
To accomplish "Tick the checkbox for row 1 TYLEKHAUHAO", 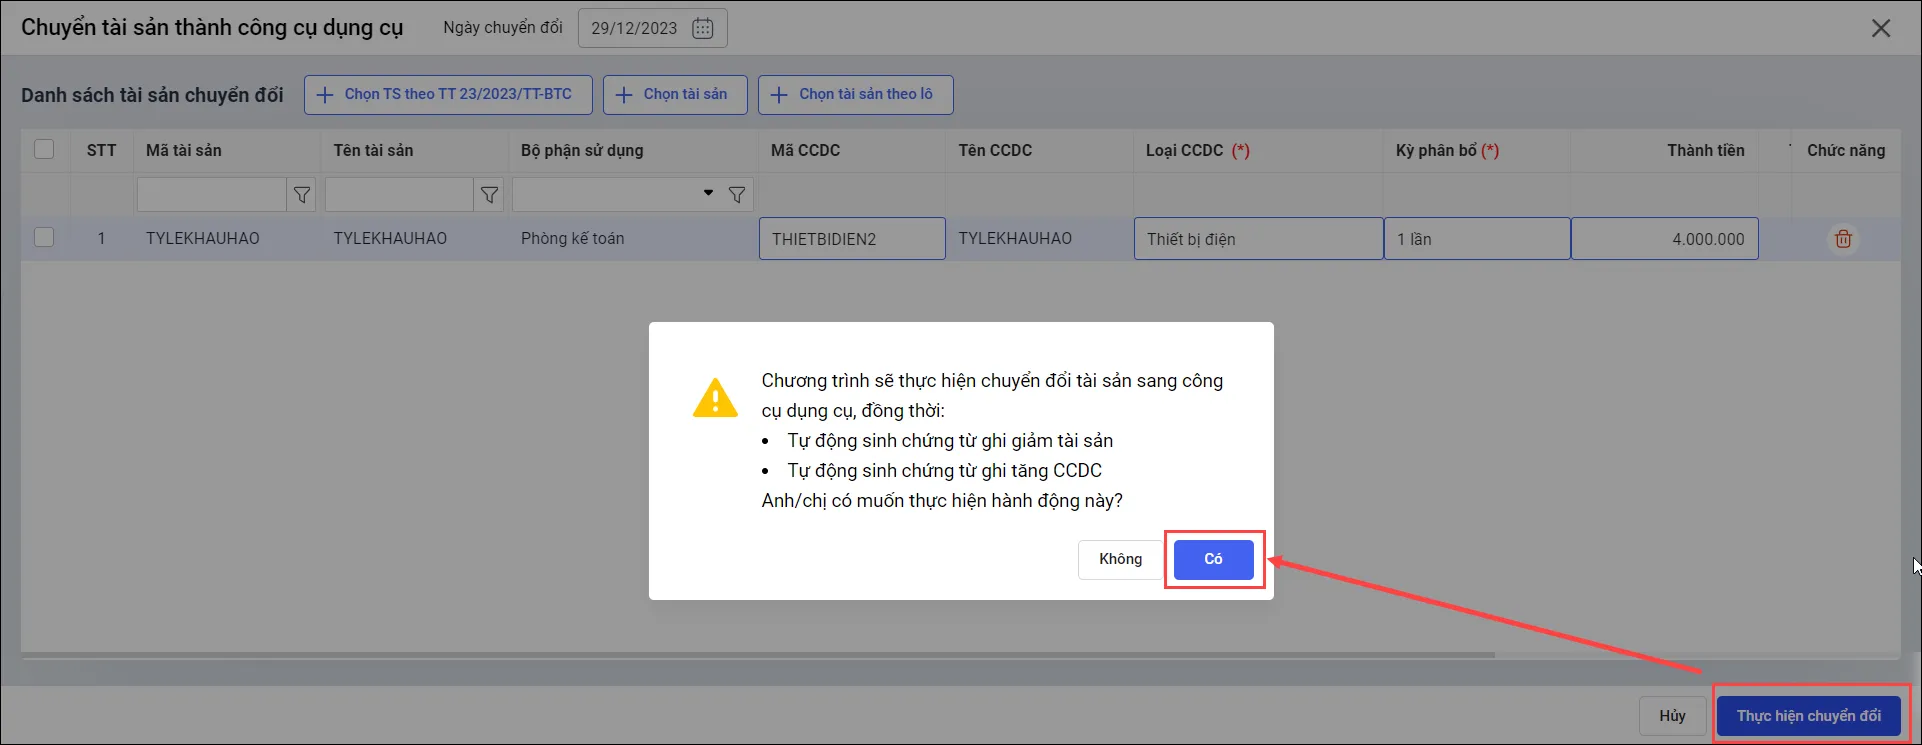I will 44,237.
